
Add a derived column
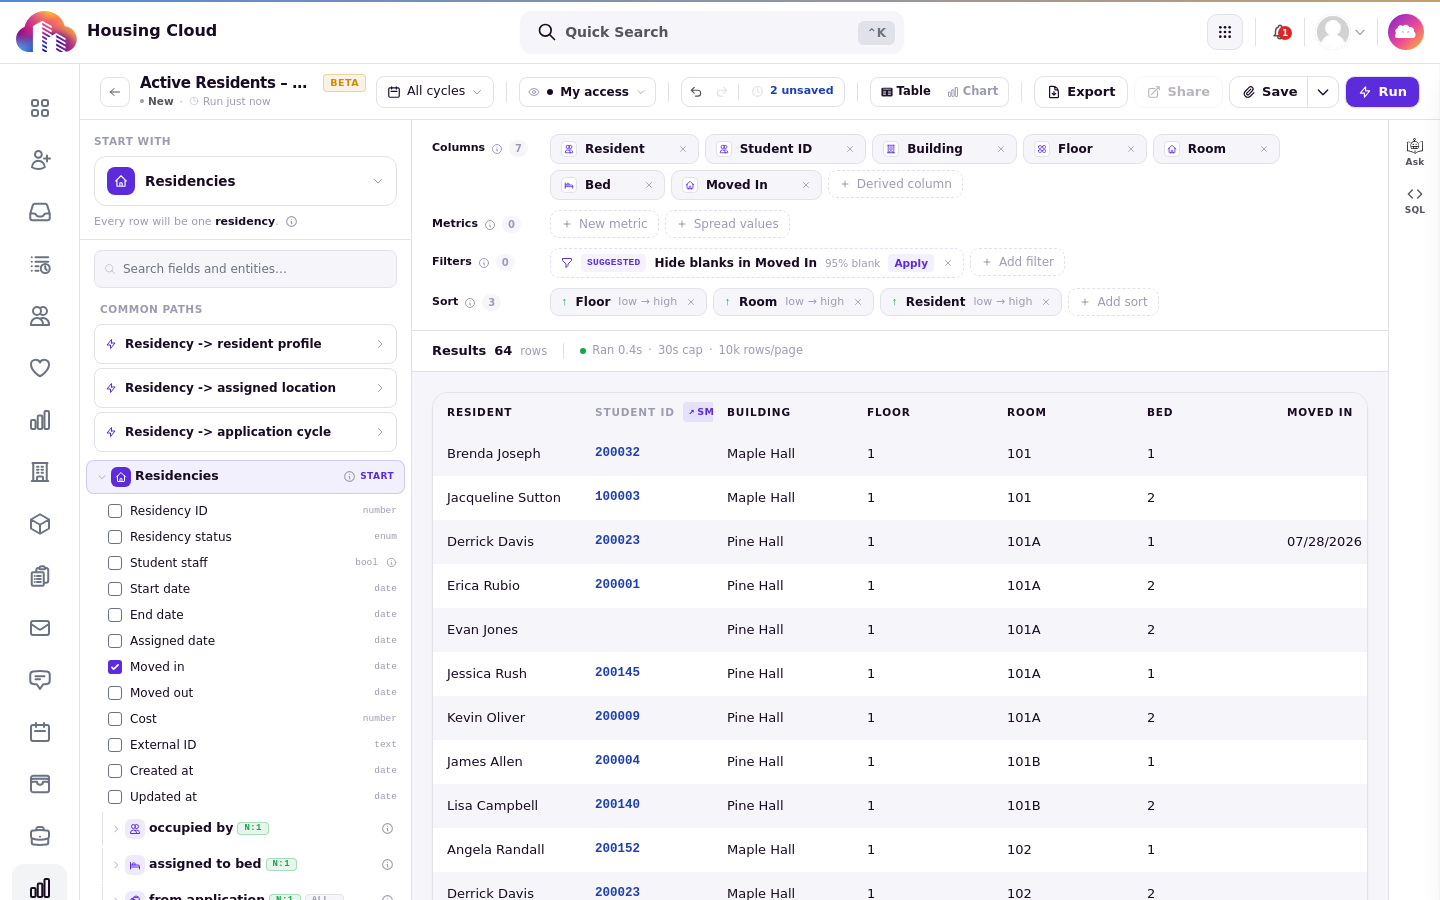tap(895, 184)
